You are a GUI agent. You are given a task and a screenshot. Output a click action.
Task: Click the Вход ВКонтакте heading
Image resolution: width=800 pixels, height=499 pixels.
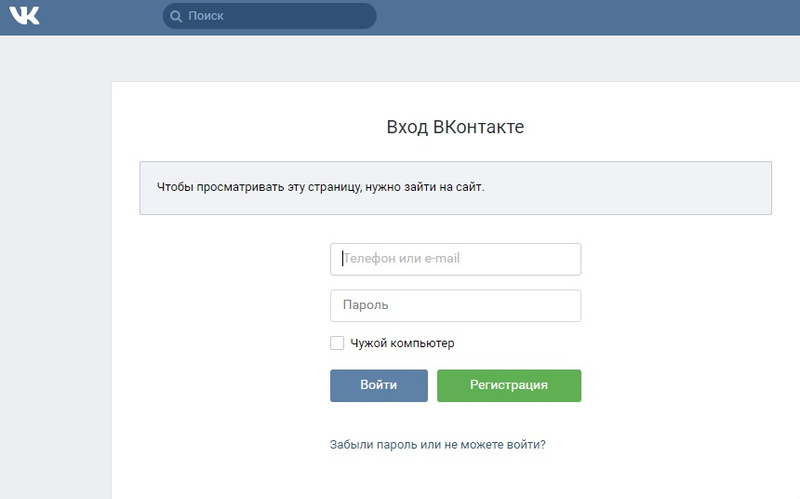point(455,127)
